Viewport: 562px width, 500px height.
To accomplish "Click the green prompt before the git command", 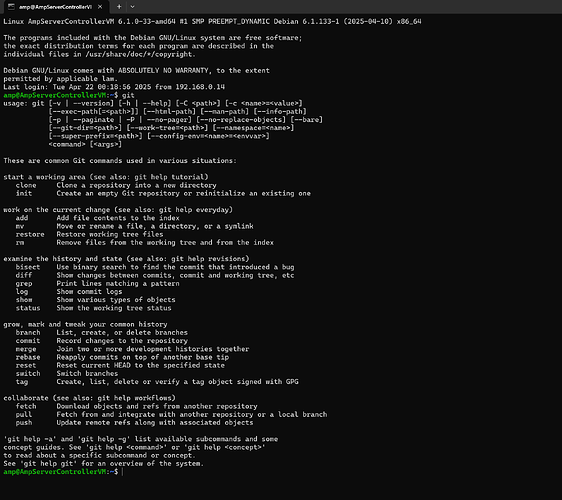I will [x=58, y=95].
